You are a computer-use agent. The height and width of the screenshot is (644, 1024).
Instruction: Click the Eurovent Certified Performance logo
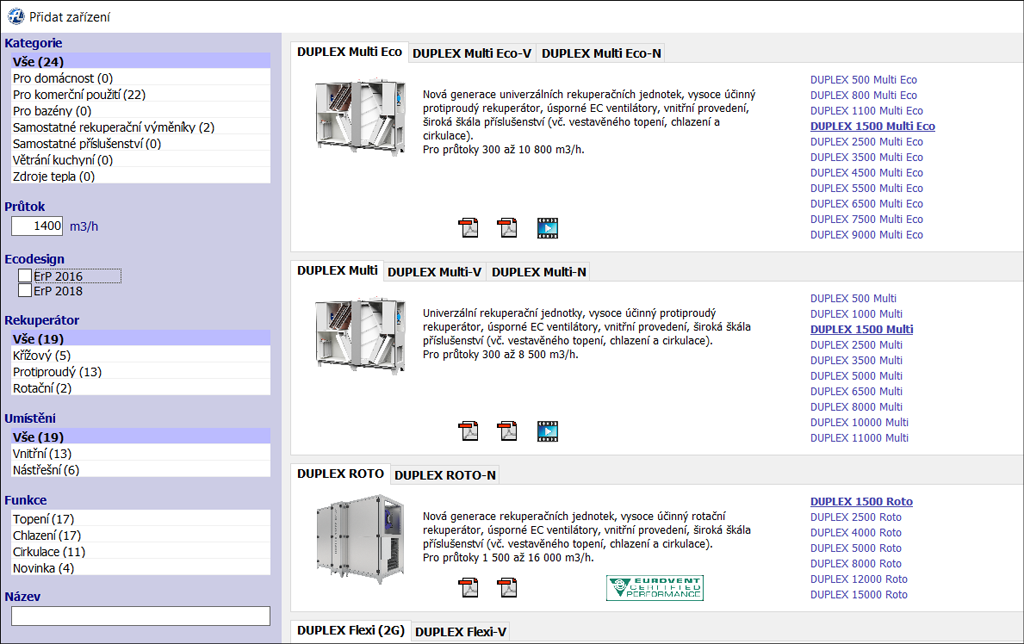(x=654, y=588)
